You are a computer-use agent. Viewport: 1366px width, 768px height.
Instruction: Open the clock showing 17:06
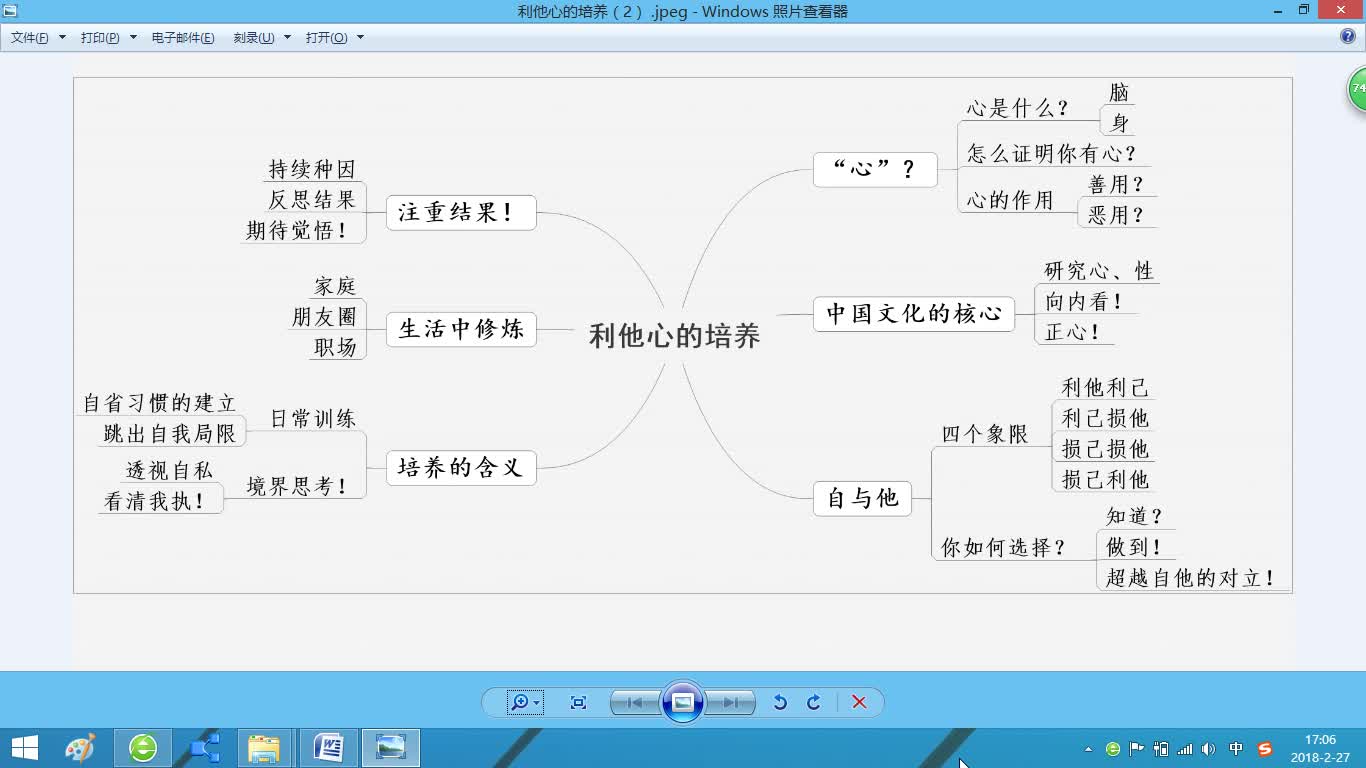tap(1321, 748)
